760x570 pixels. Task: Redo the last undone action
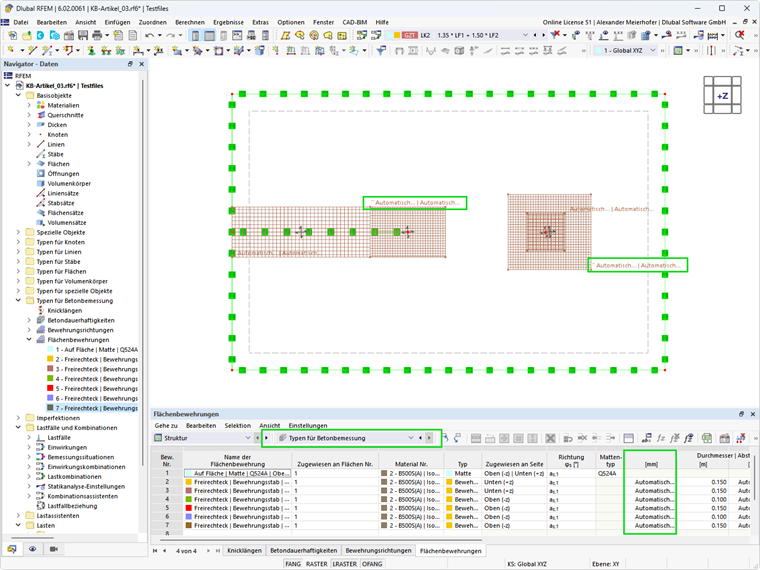coord(170,35)
